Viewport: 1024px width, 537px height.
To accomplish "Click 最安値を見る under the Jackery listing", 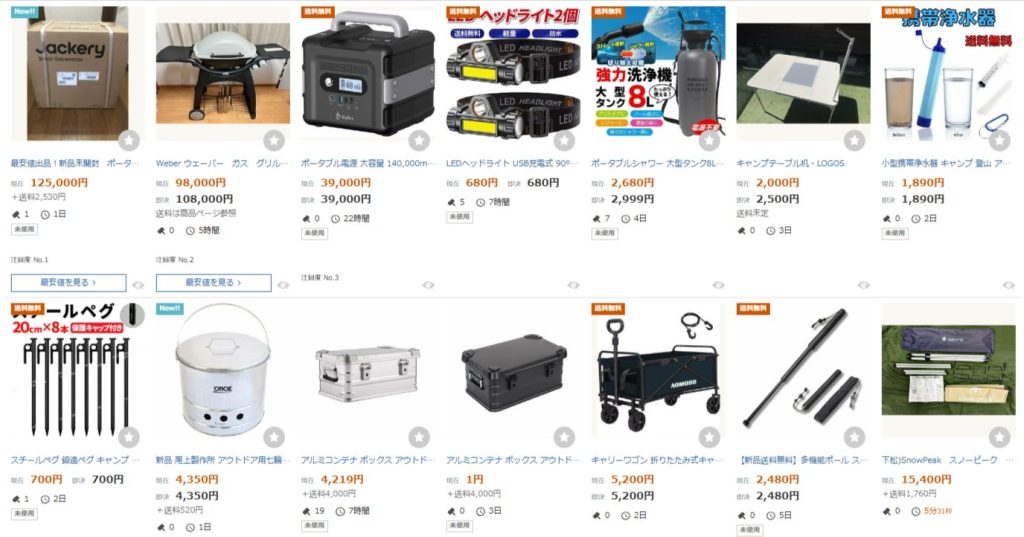I will coord(69,283).
